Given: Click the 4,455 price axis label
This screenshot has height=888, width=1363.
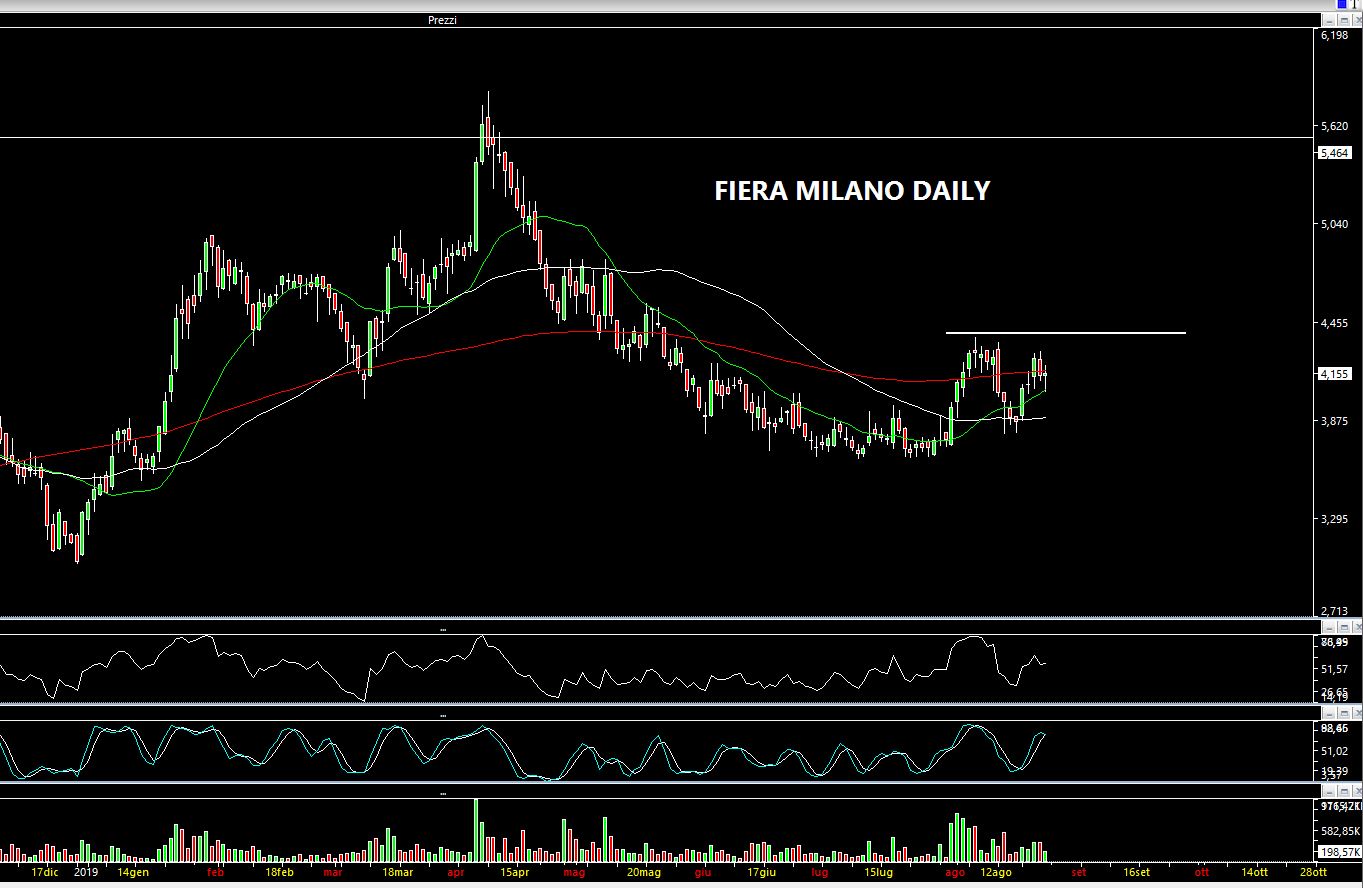Looking at the screenshot, I should point(1335,323).
